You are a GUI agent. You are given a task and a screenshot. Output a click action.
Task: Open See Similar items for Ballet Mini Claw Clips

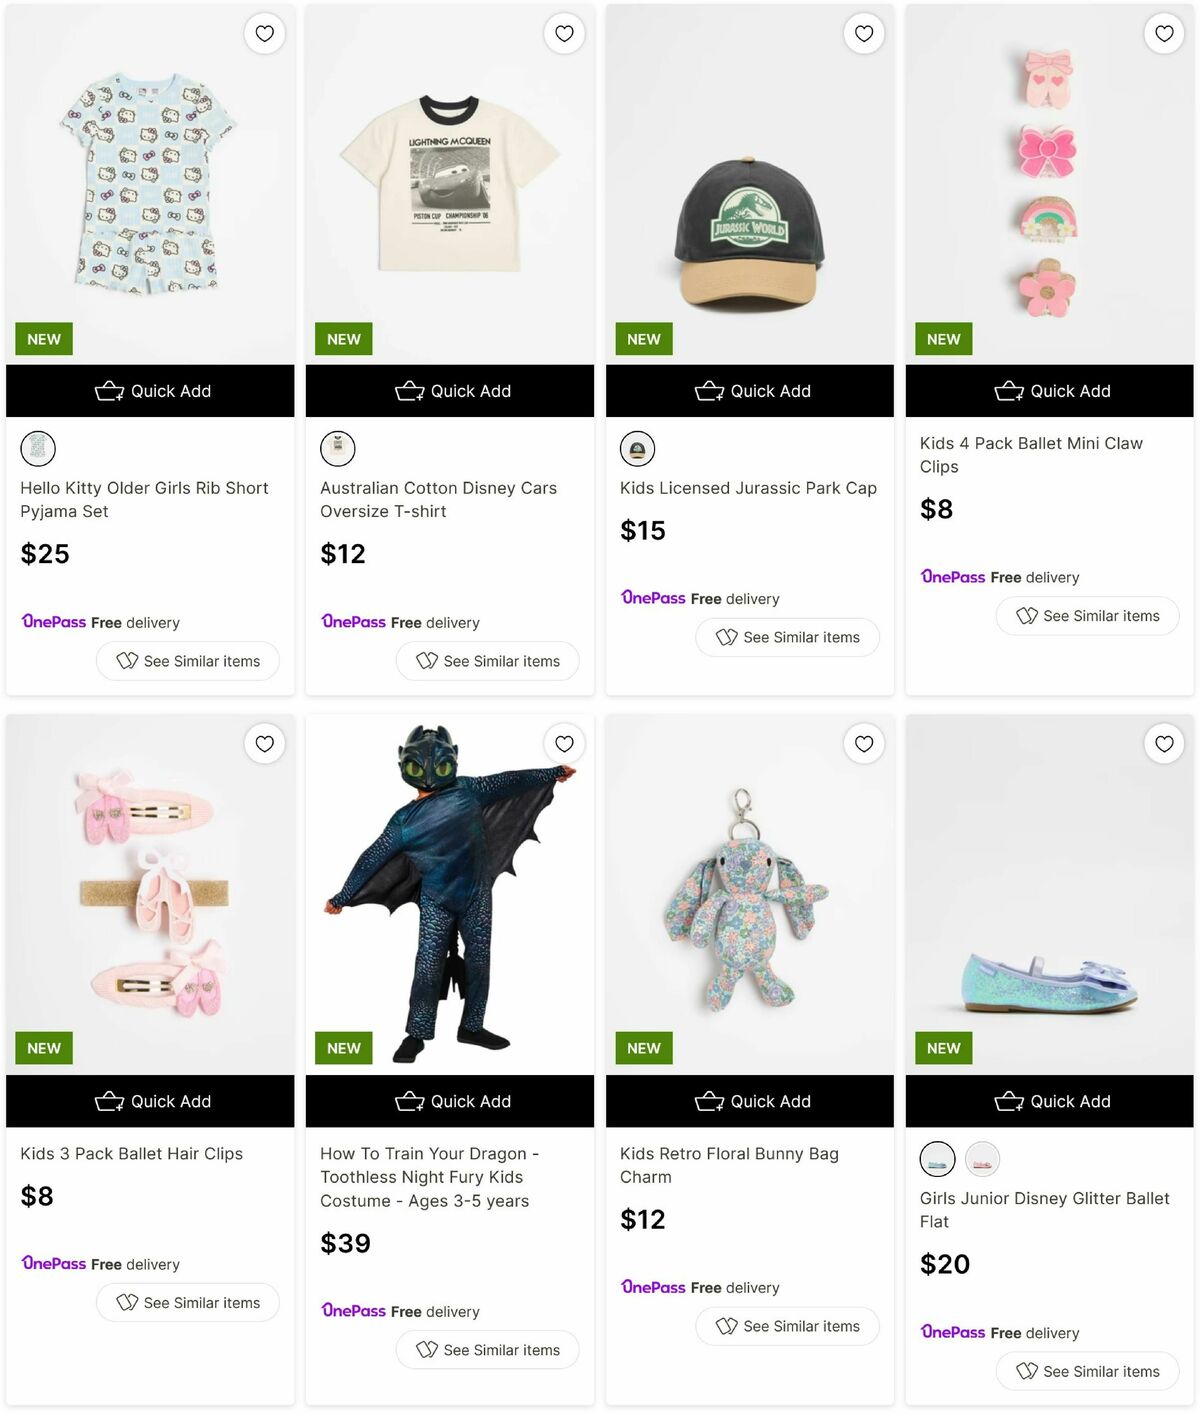click(1087, 616)
